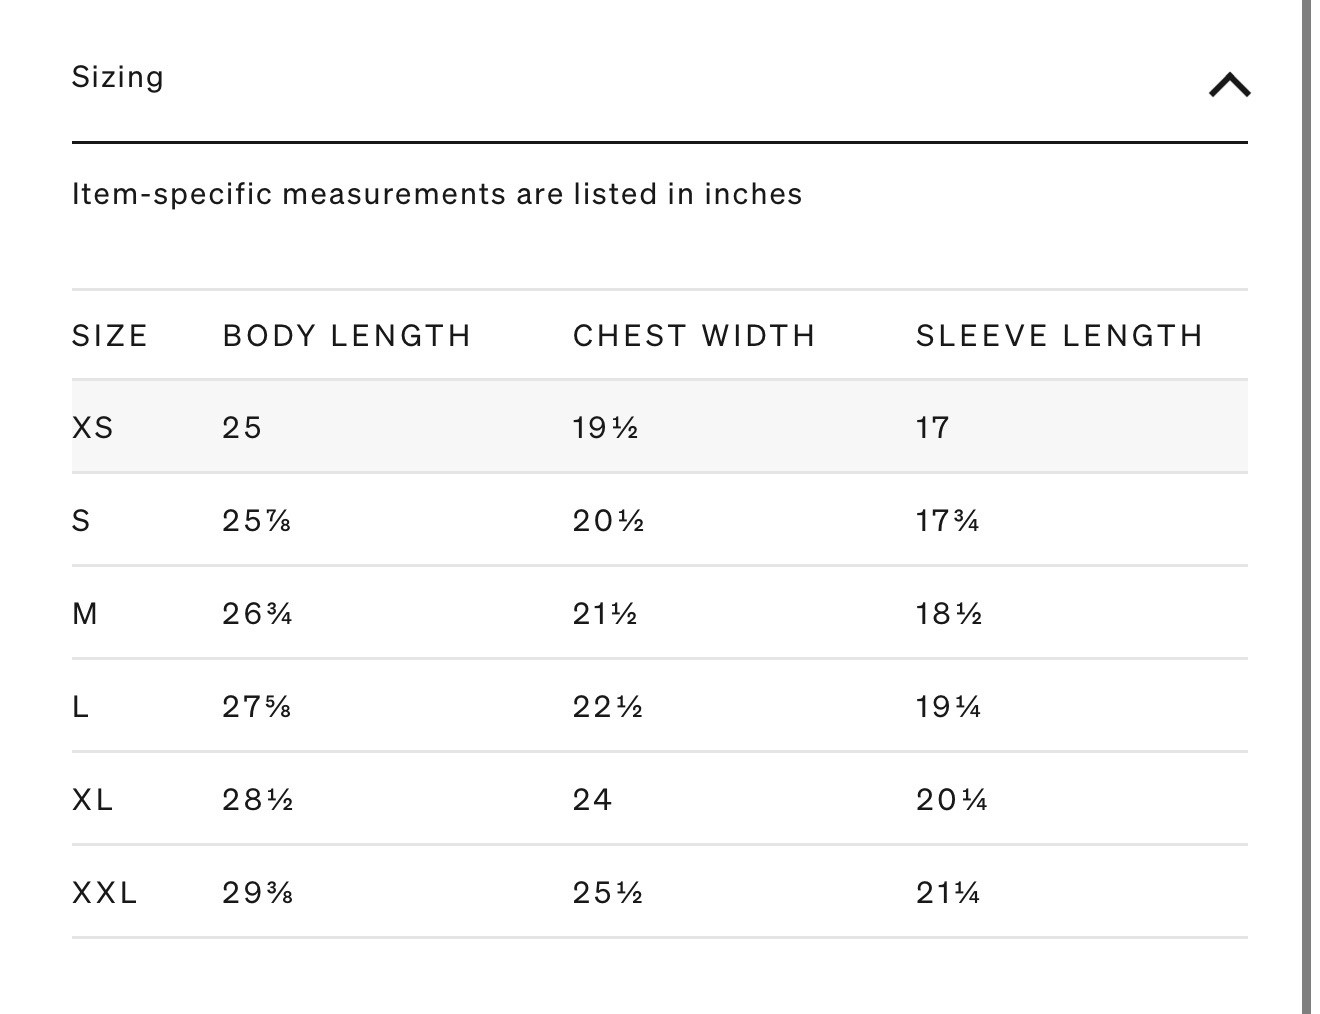This screenshot has height=1014, width=1320.
Task: Select the S size row label
Action: click(x=81, y=521)
